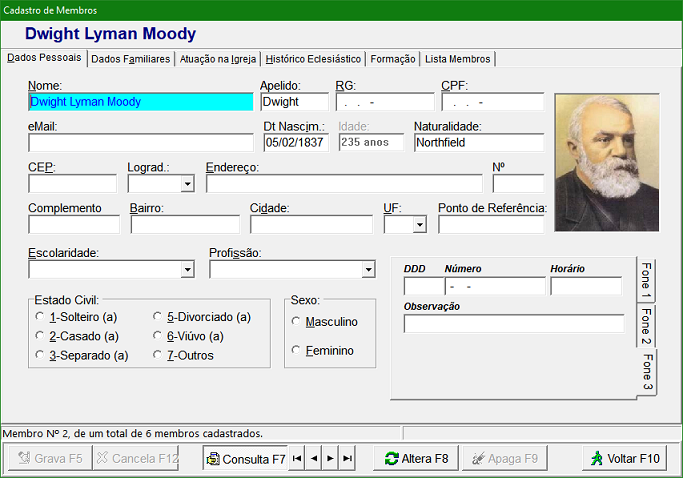The image size is (683, 478).
Task: Click the Apelido field
Action: [295, 102]
